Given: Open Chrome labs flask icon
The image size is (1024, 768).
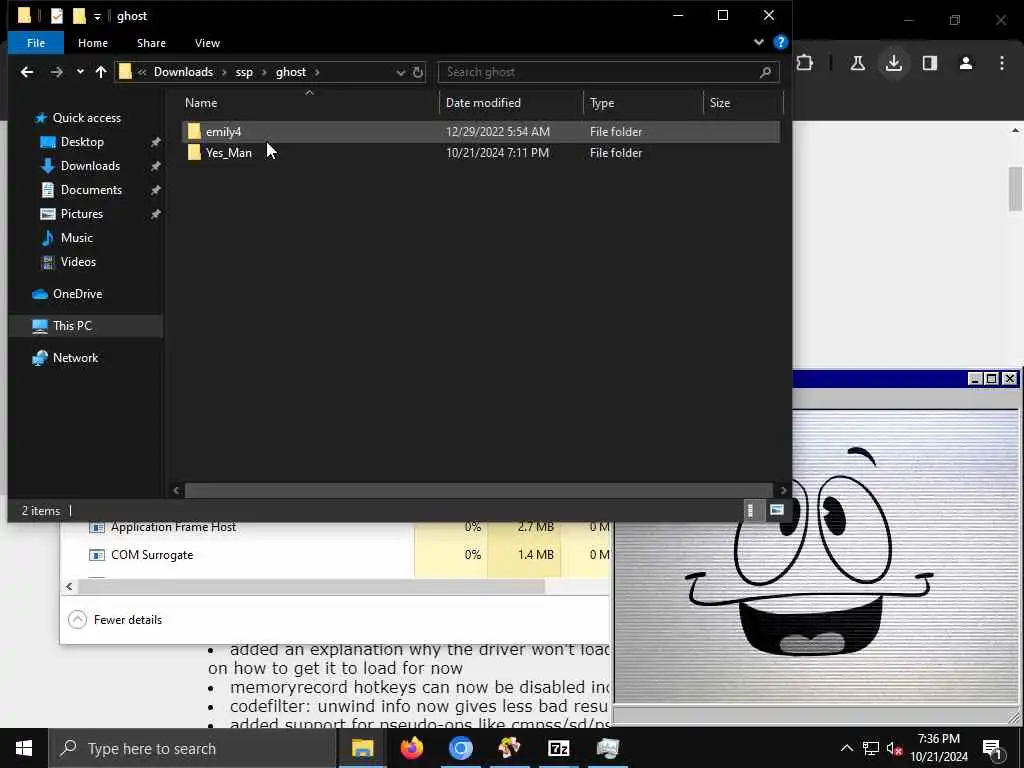Looking at the screenshot, I should pos(857,63).
